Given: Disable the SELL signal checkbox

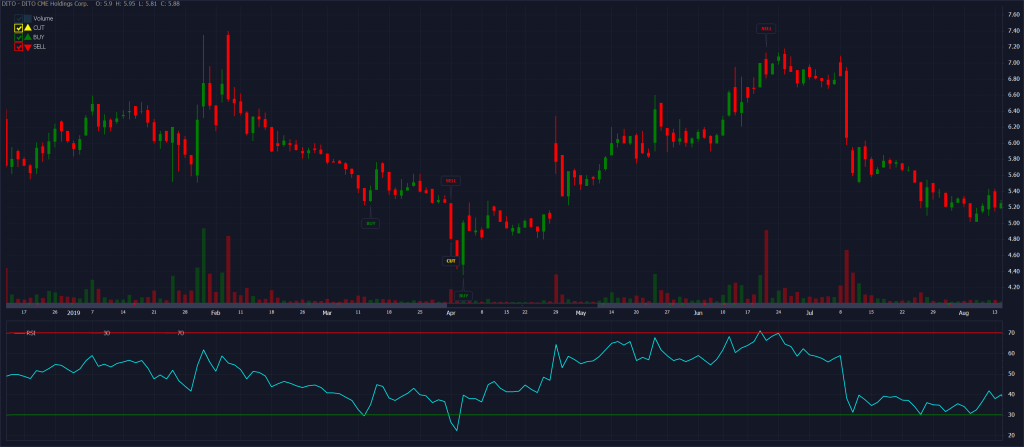Looking at the screenshot, I should point(18,47).
